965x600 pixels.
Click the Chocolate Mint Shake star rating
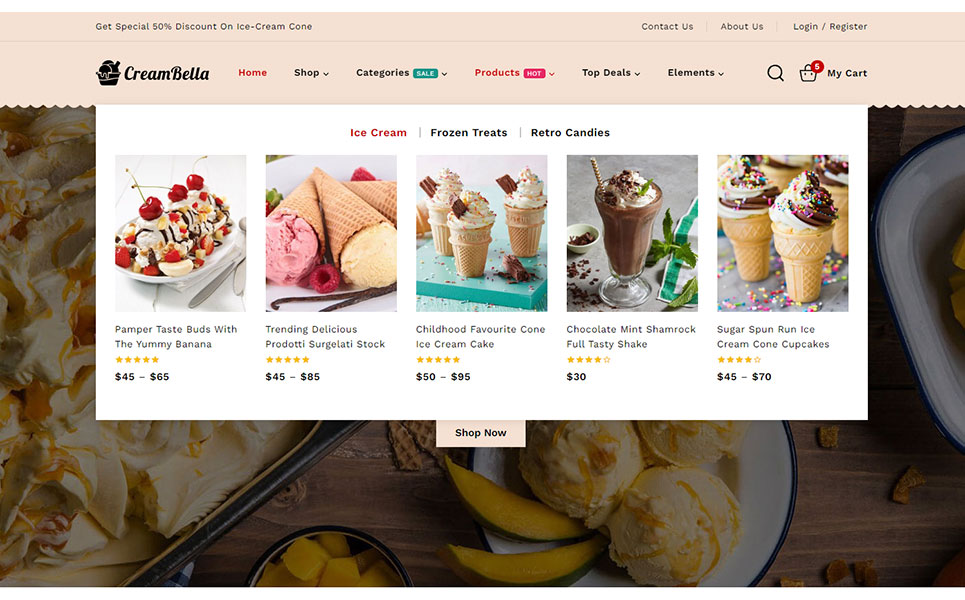pyautogui.click(x=588, y=359)
